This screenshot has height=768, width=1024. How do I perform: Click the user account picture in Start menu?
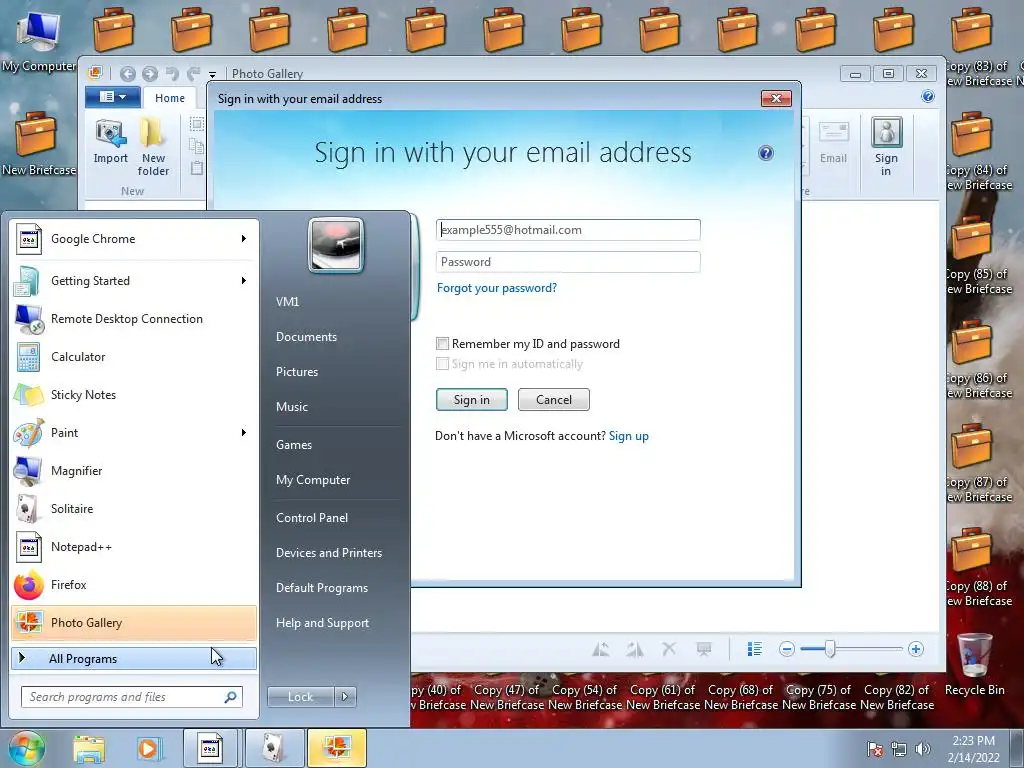click(336, 245)
